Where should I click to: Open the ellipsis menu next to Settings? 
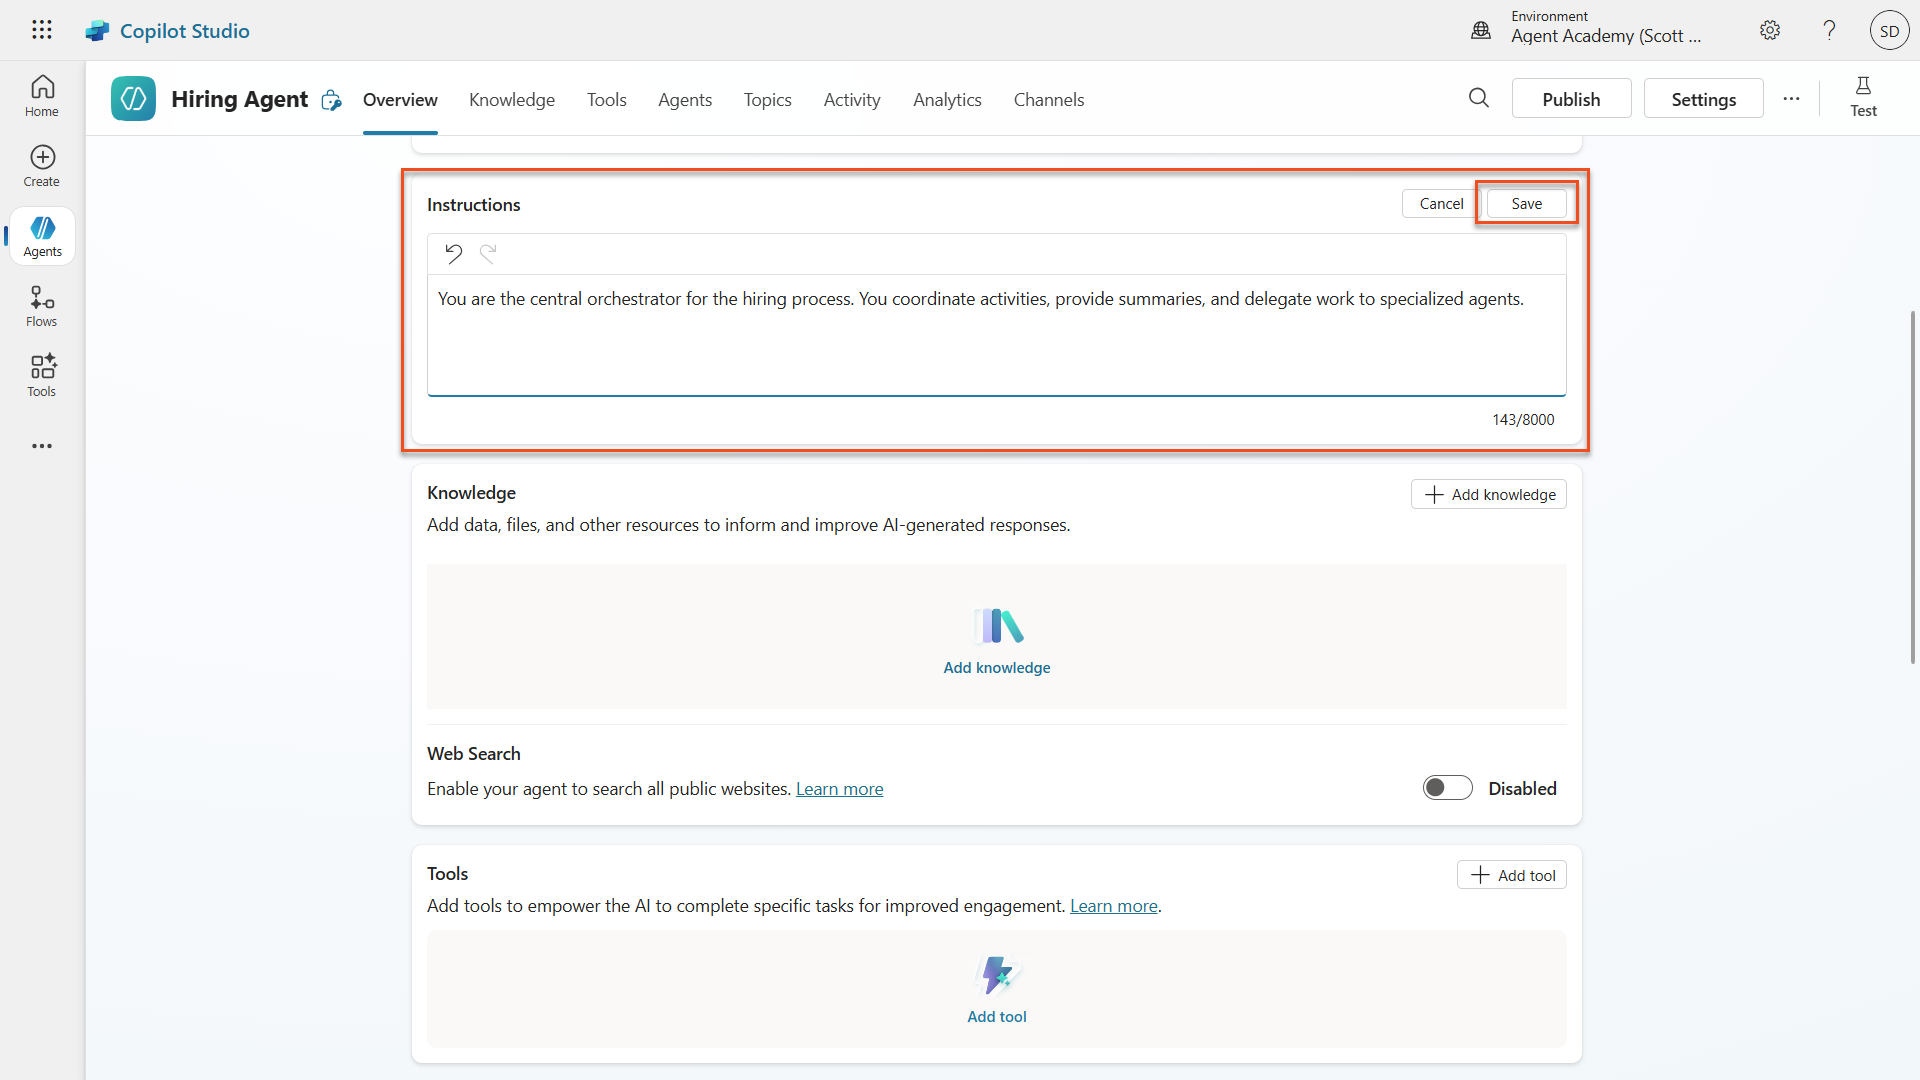[x=1790, y=99]
